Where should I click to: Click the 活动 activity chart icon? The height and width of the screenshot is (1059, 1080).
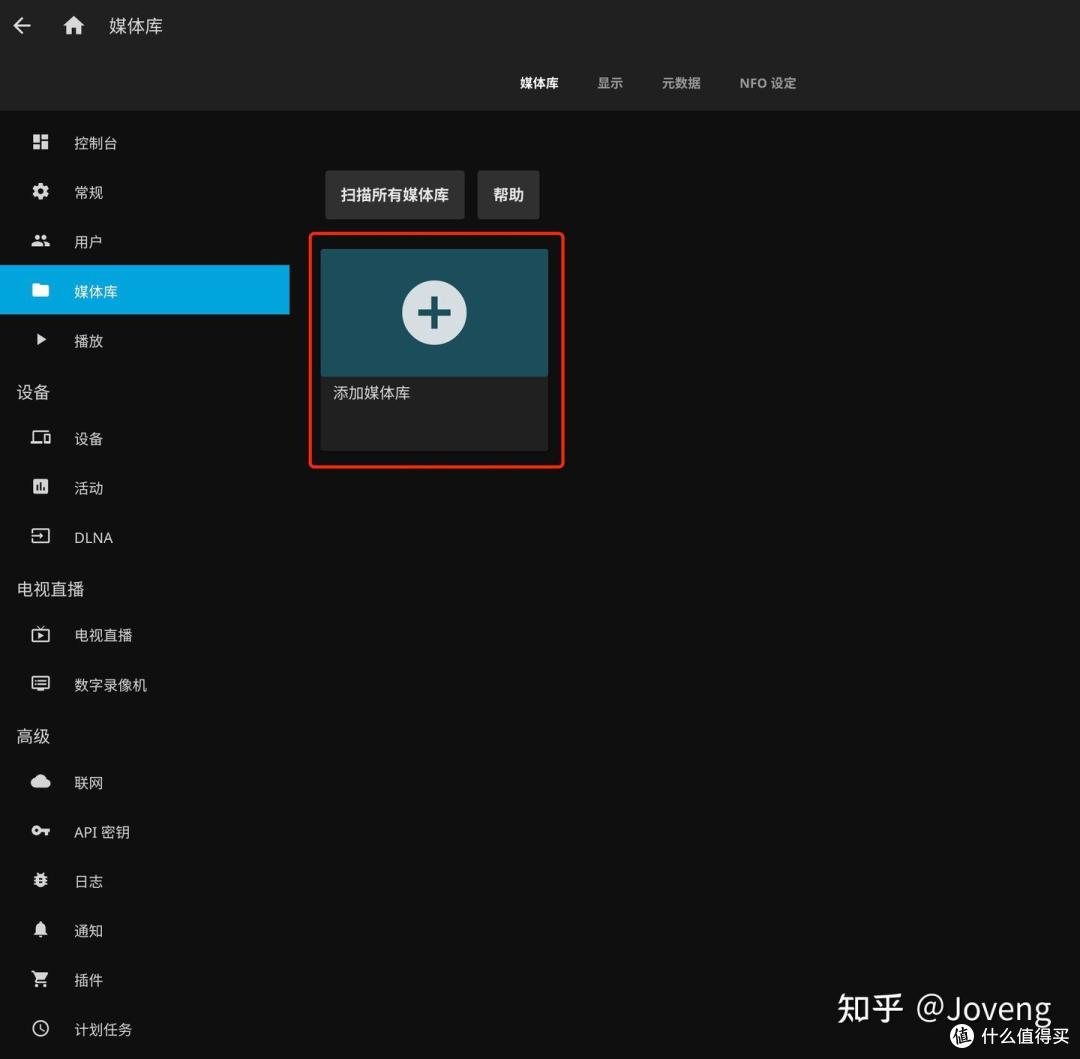(40, 487)
